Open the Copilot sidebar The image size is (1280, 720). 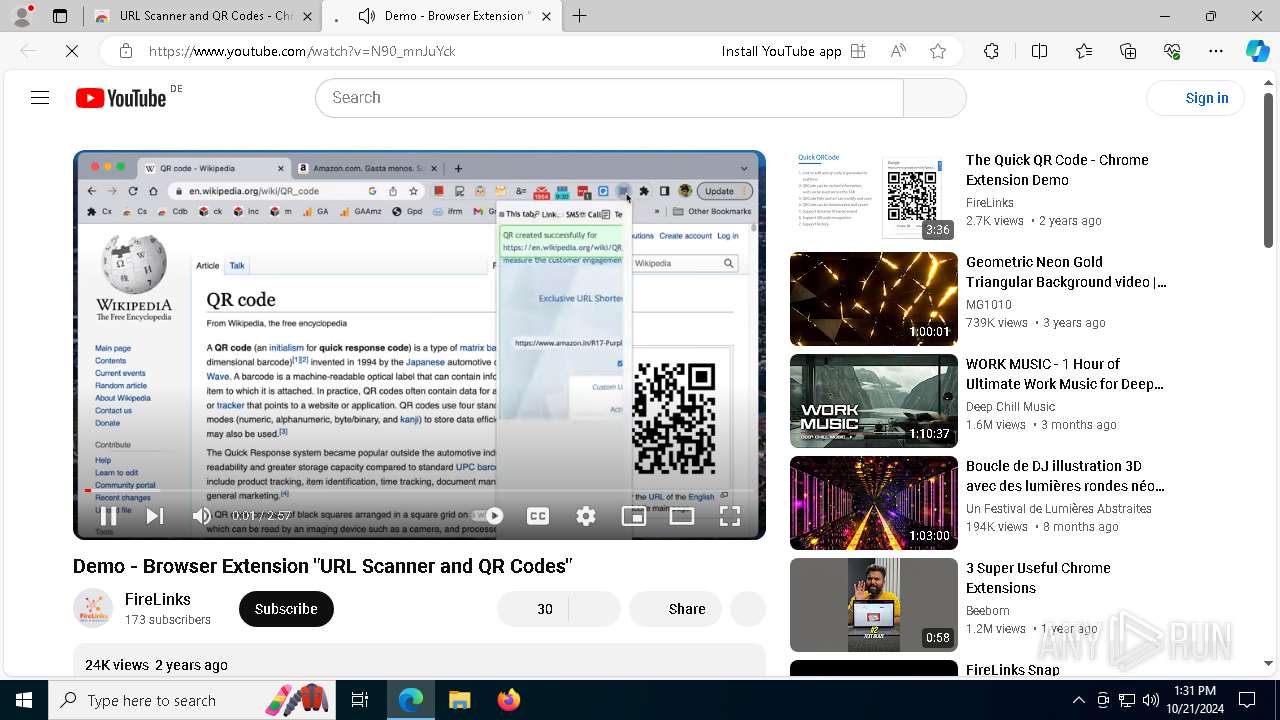click(1258, 51)
